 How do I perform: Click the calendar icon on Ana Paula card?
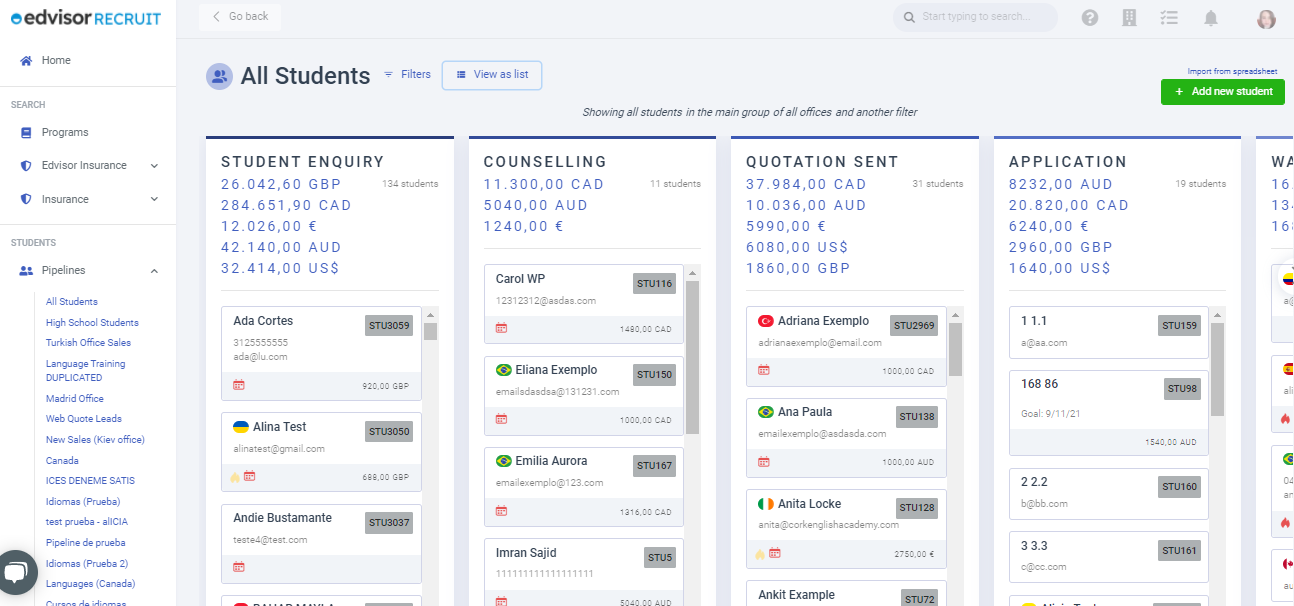point(764,462)
